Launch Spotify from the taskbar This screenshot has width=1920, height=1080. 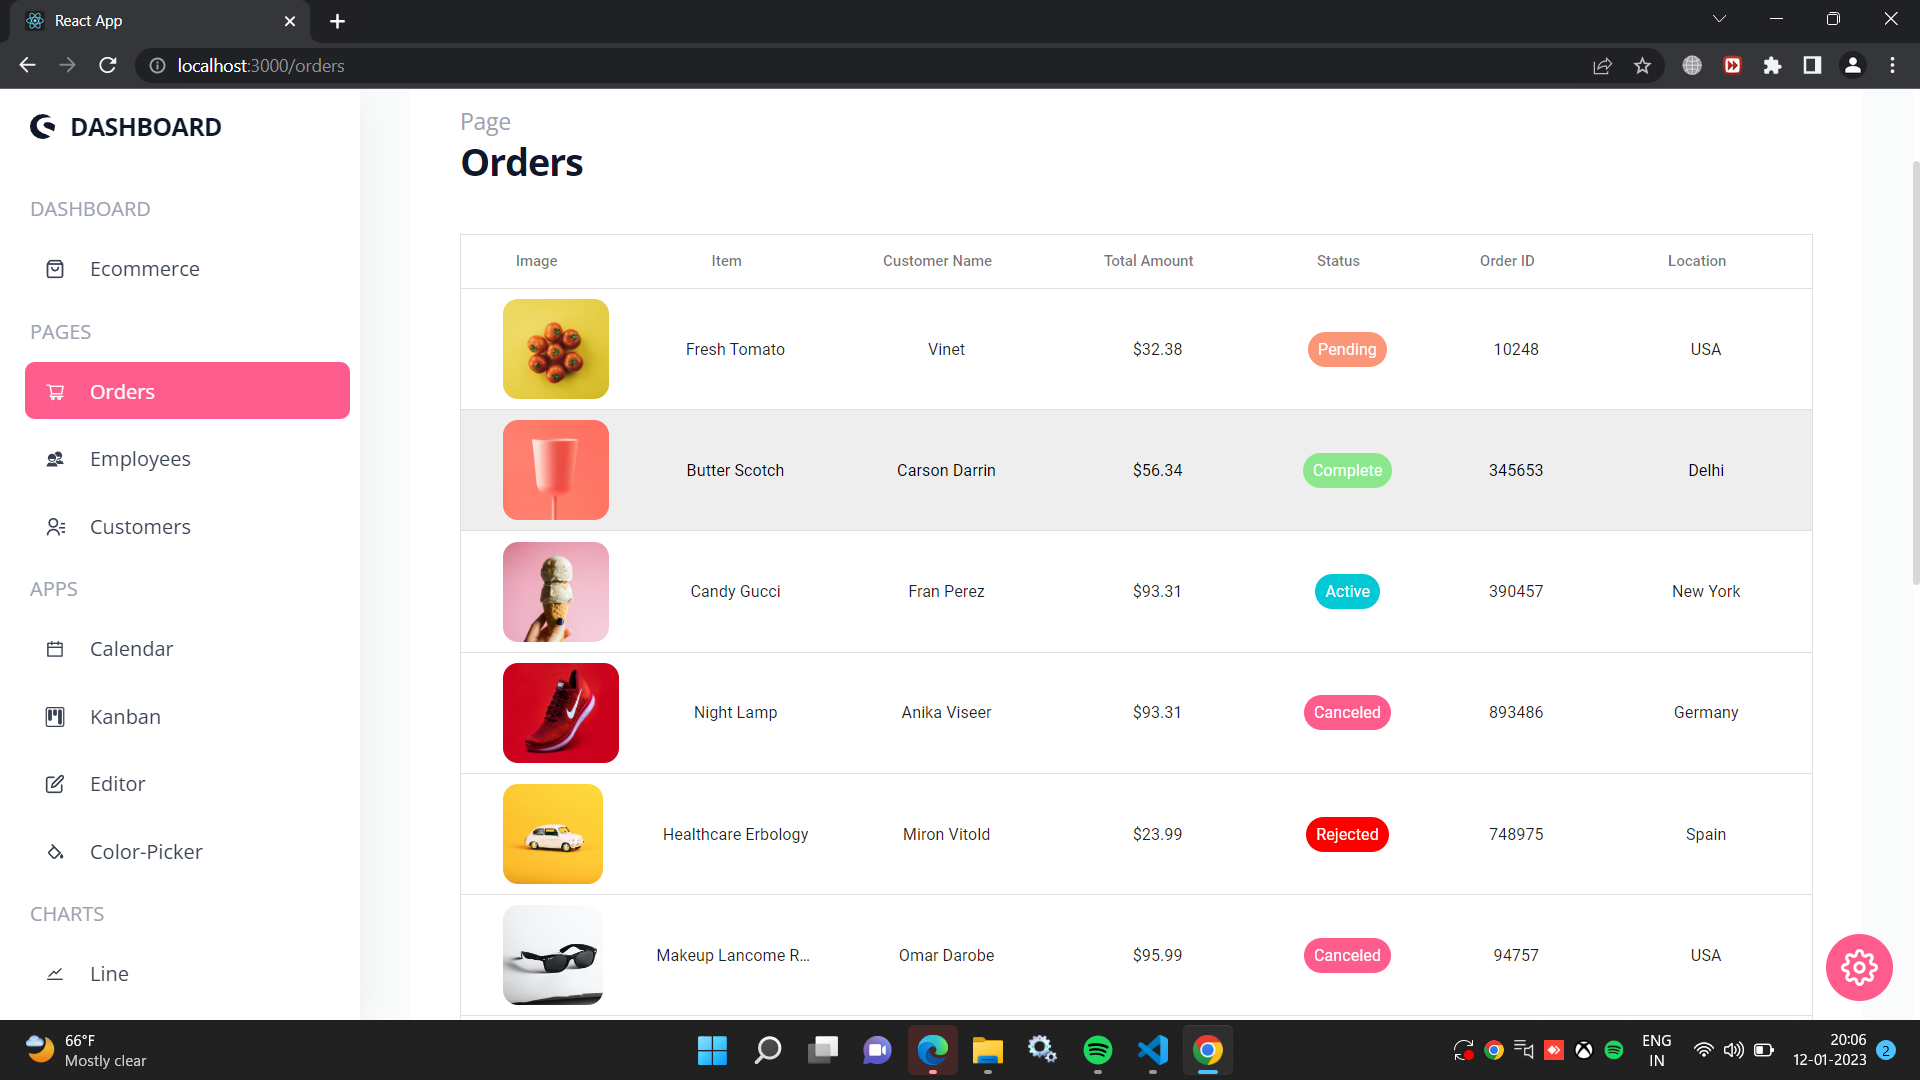coord(1098,1050)
